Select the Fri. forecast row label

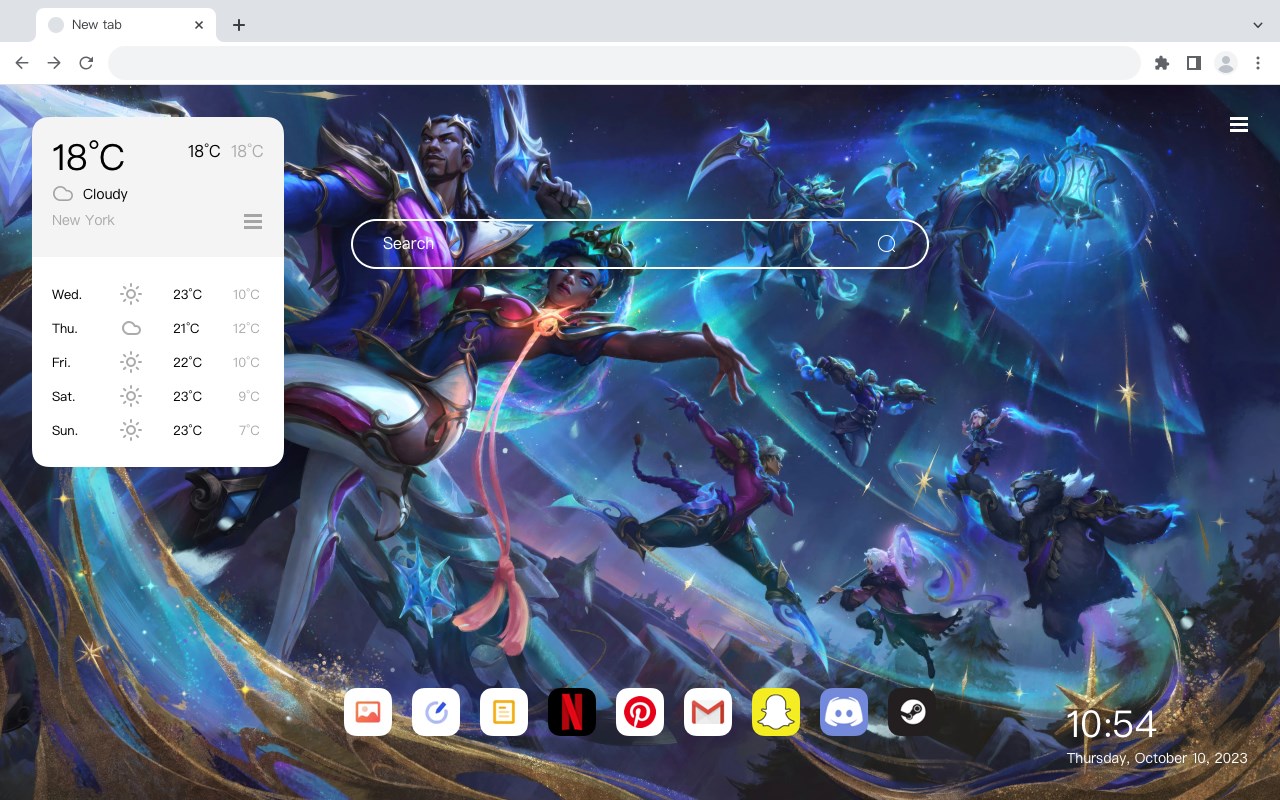click(x=61, y=362)
